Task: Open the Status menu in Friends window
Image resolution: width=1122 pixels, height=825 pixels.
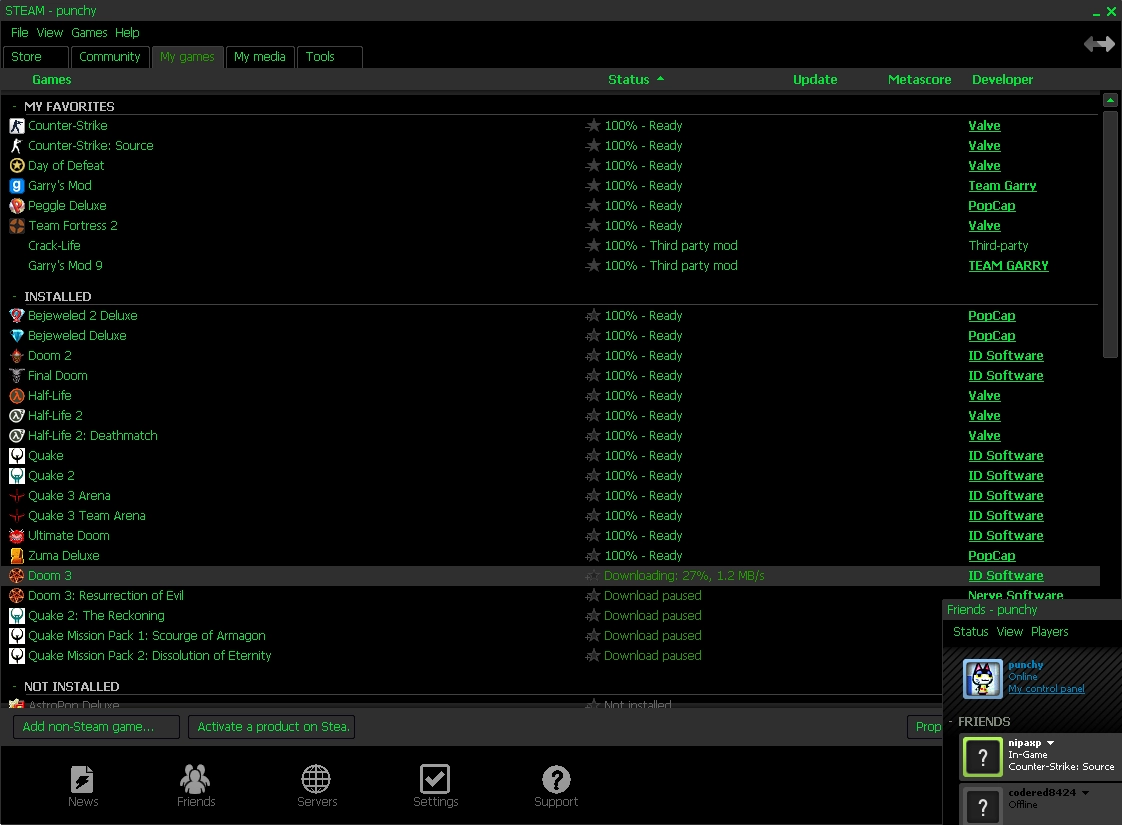Action: 970,632
